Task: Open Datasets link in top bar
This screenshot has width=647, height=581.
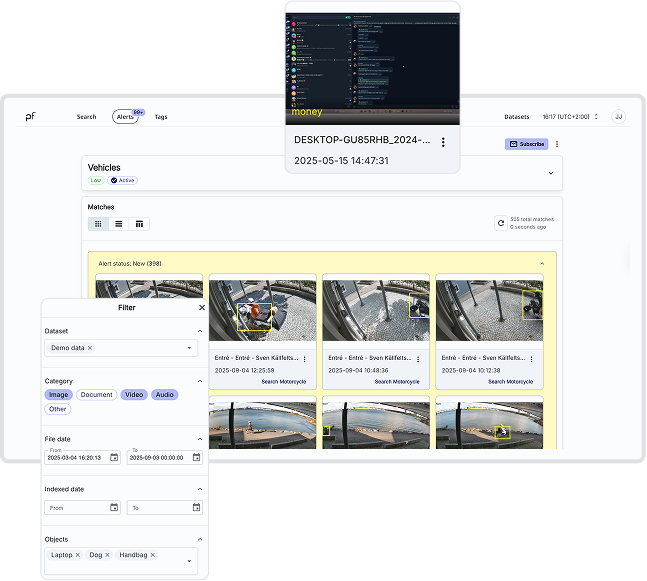Action: pos(516,117)
